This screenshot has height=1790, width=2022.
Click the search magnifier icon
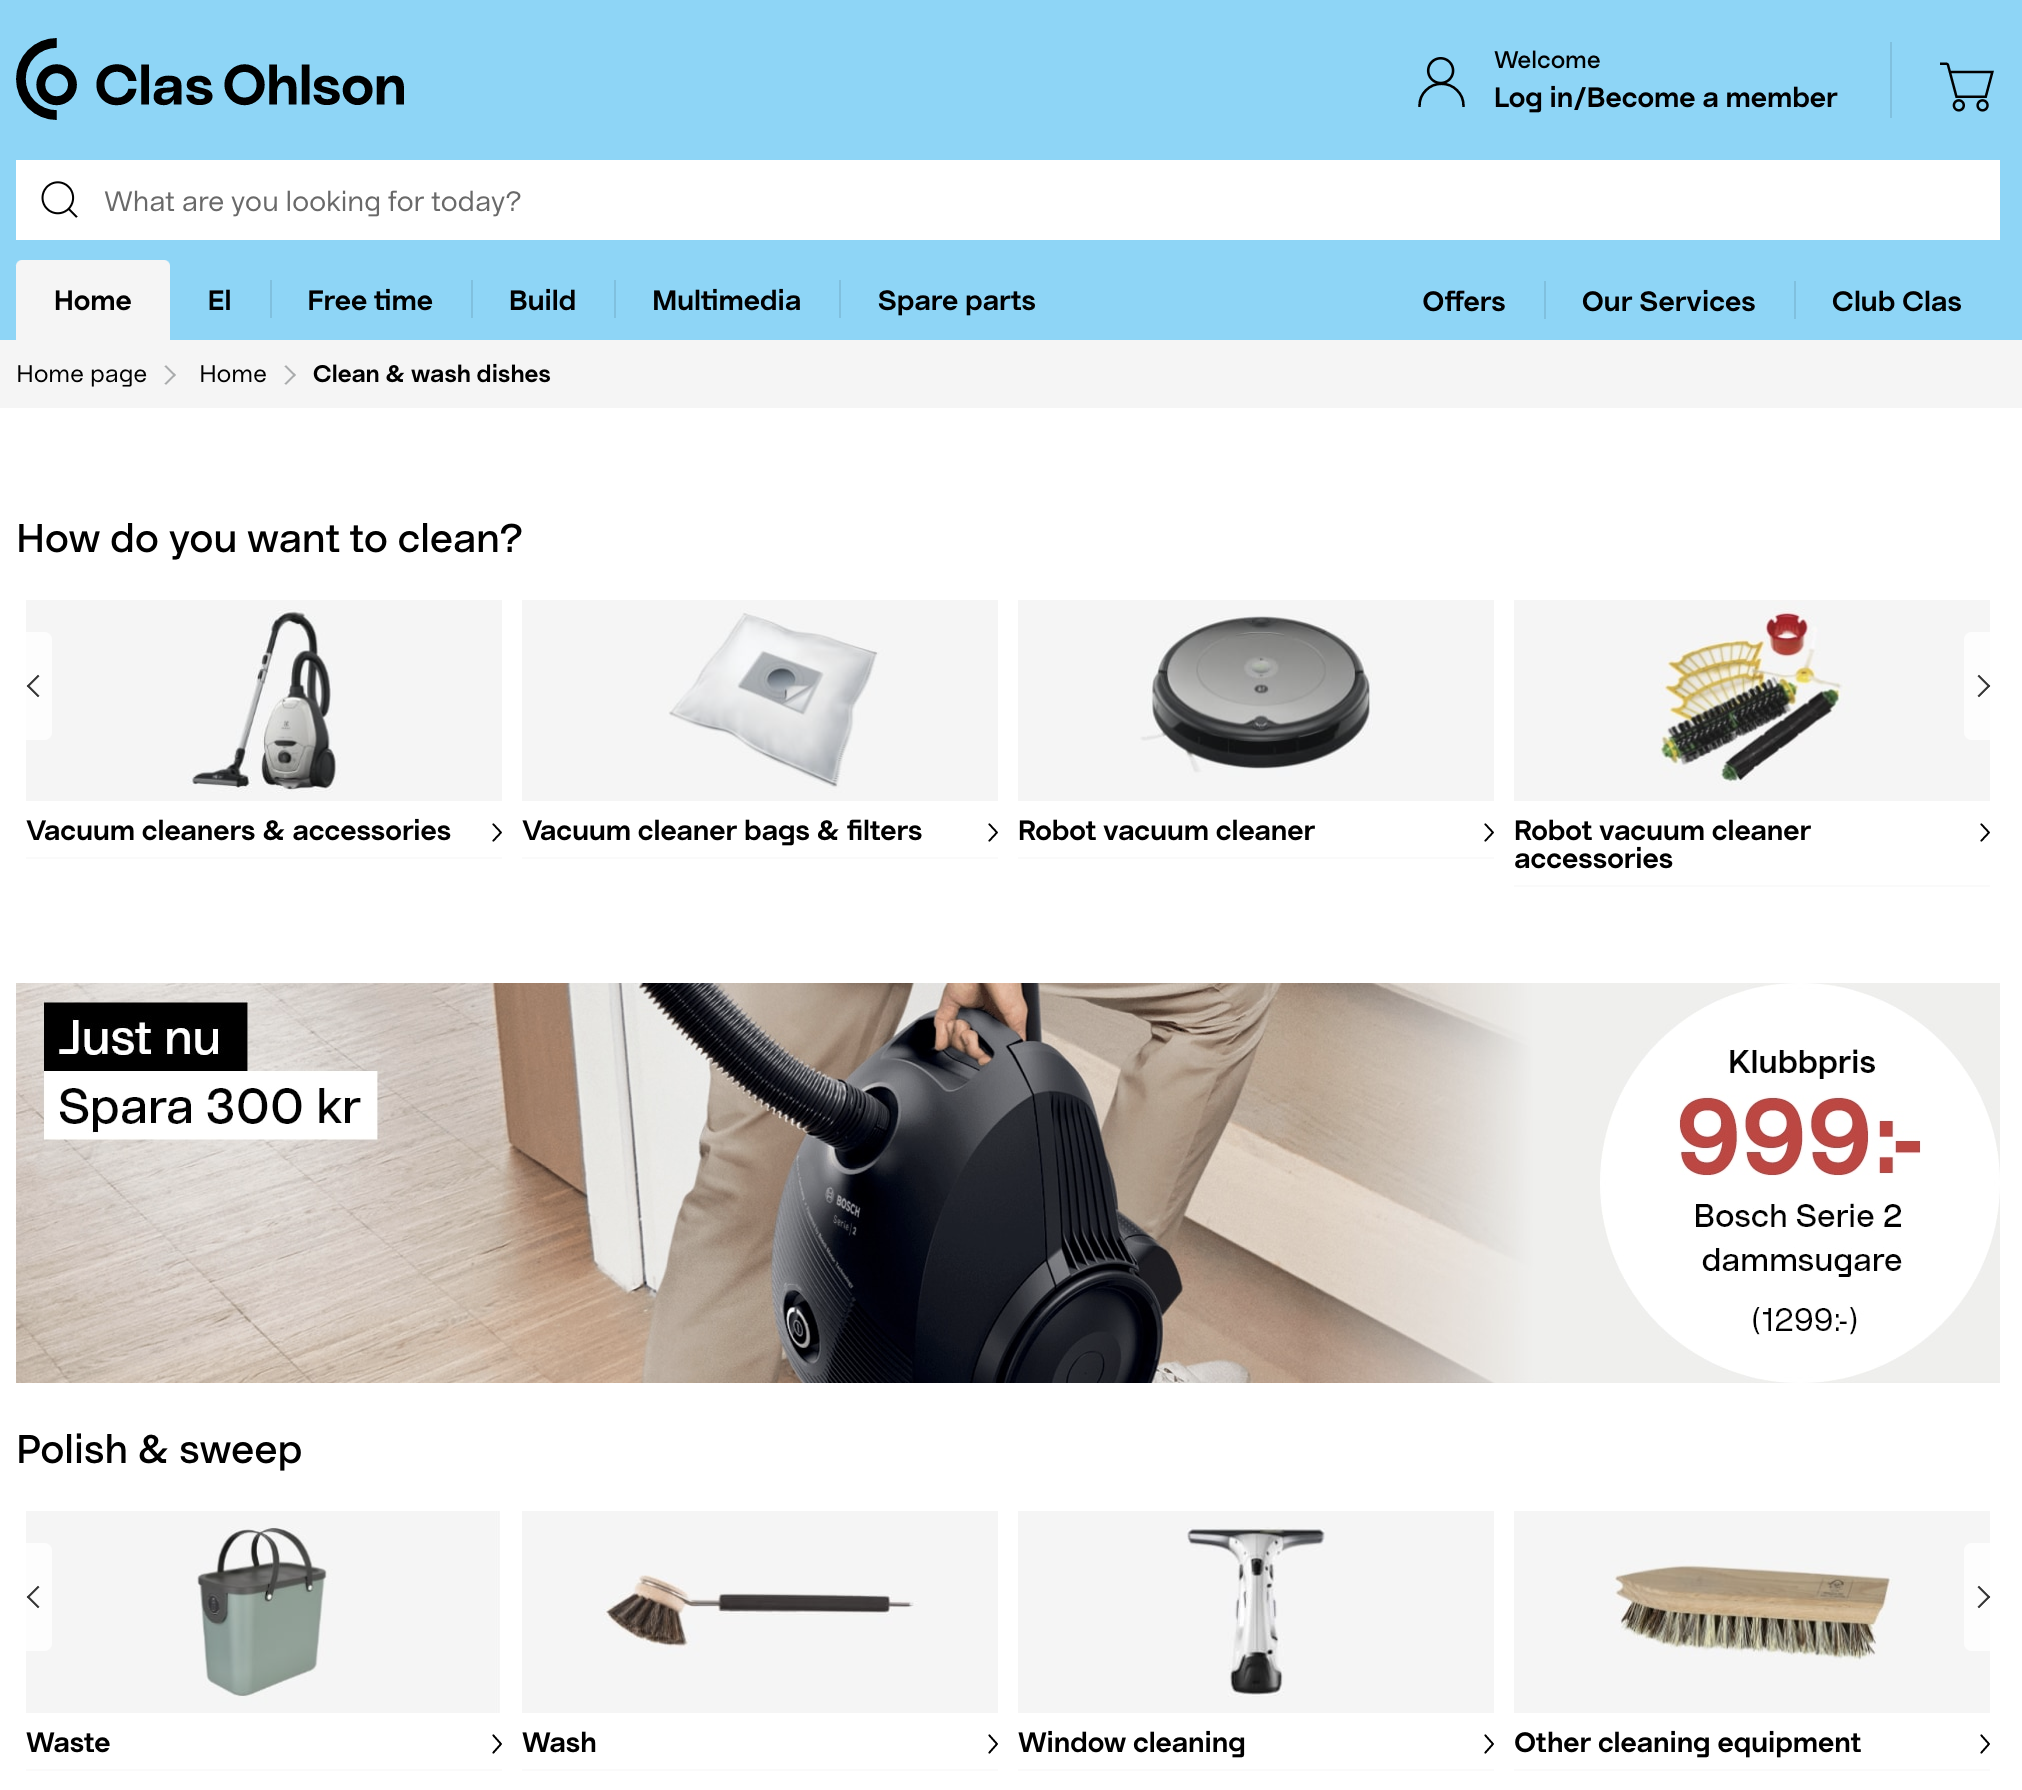[59, 199]
